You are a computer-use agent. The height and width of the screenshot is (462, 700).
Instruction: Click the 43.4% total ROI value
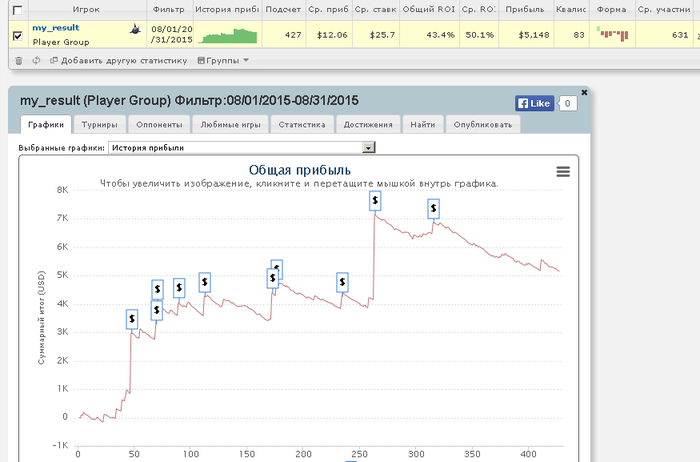(x=440, y=35)
